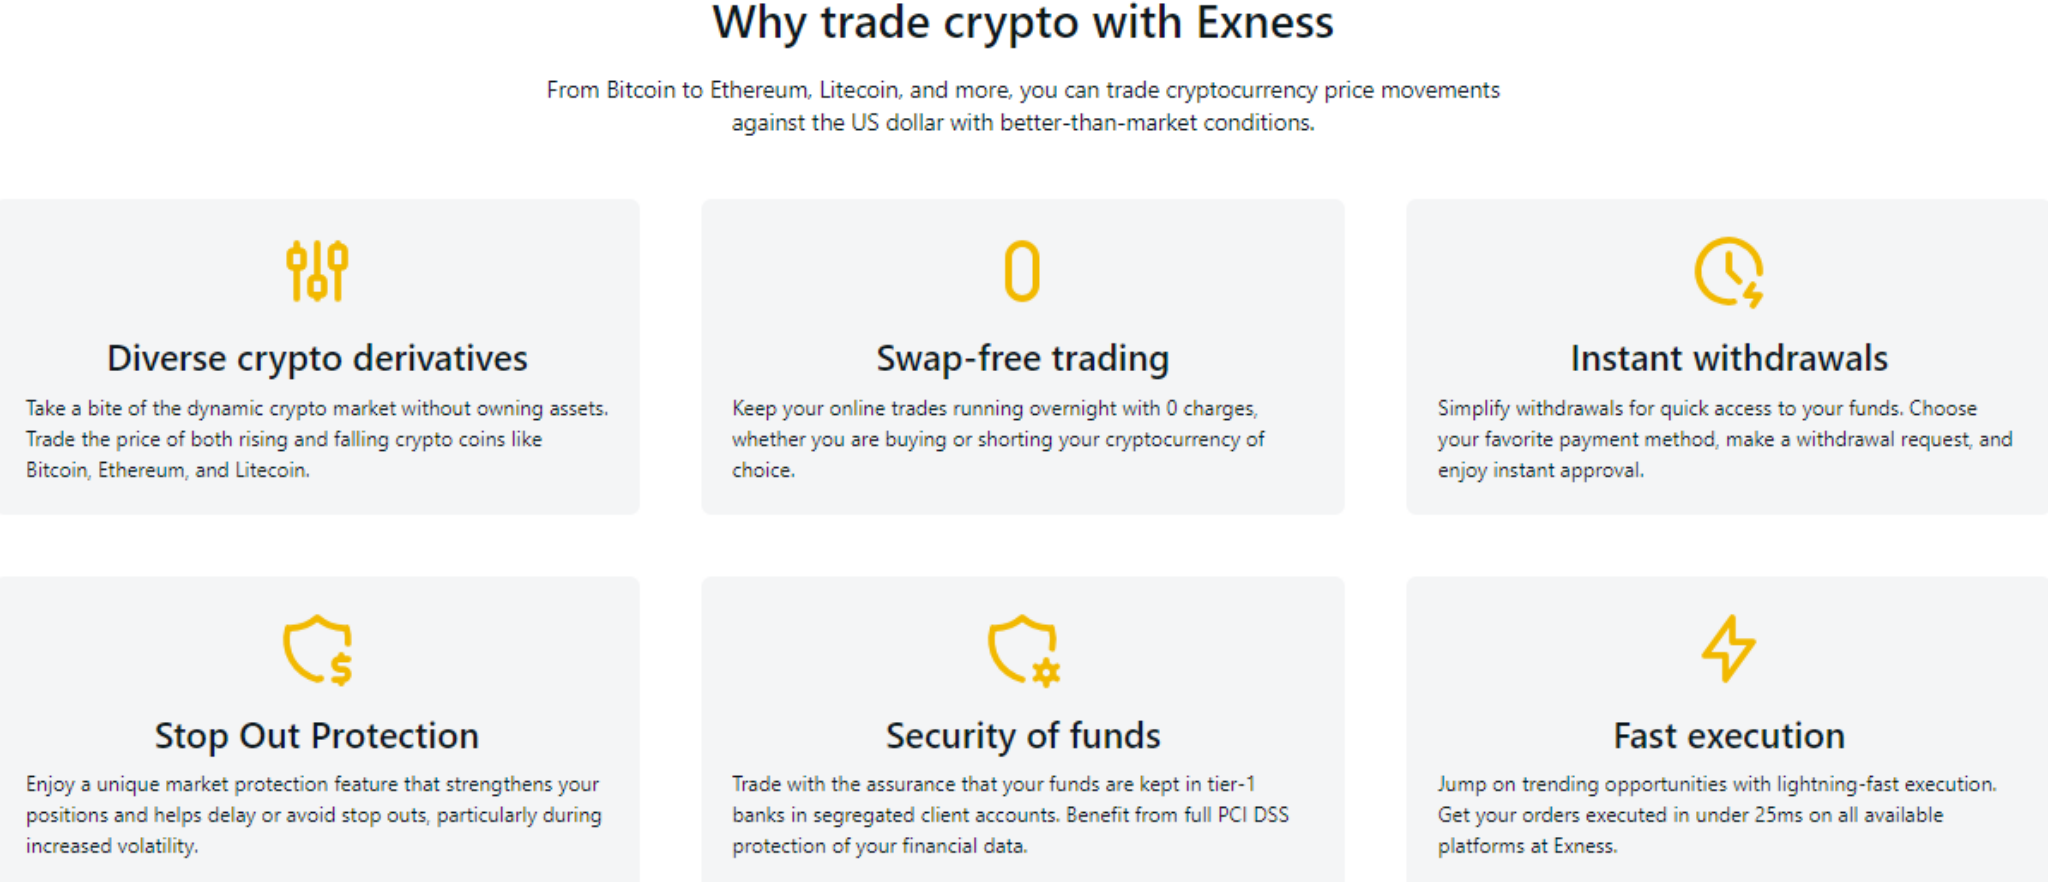This screenshot has height=882, width=2048.
Task: Click the Instant withdrawals heading
Action: 1728,358
